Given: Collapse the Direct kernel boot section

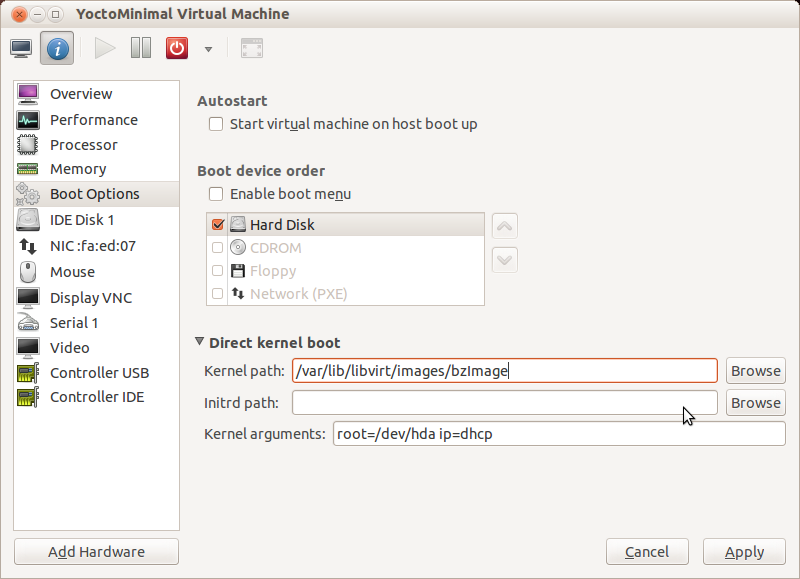Looking at the screenshot, I should pos(201,342).
